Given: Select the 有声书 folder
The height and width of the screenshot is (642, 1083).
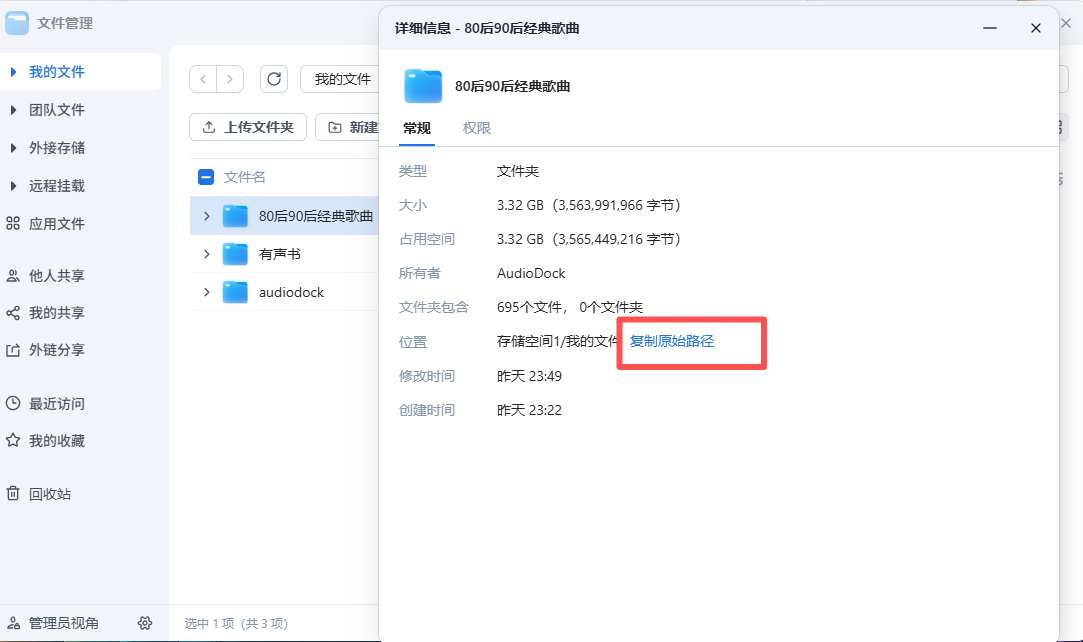Looking at the screenshot, I should point(280,254).
